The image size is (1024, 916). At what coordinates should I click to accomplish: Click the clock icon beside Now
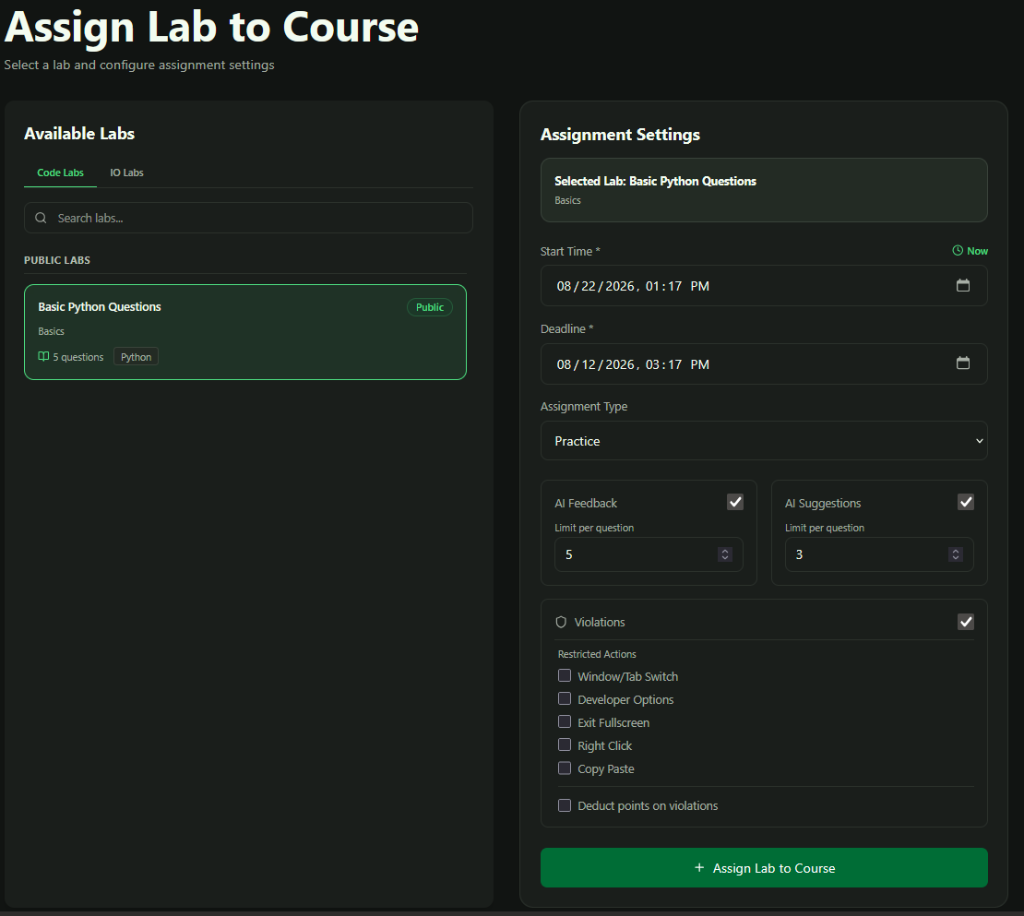[x=957, y=251]
